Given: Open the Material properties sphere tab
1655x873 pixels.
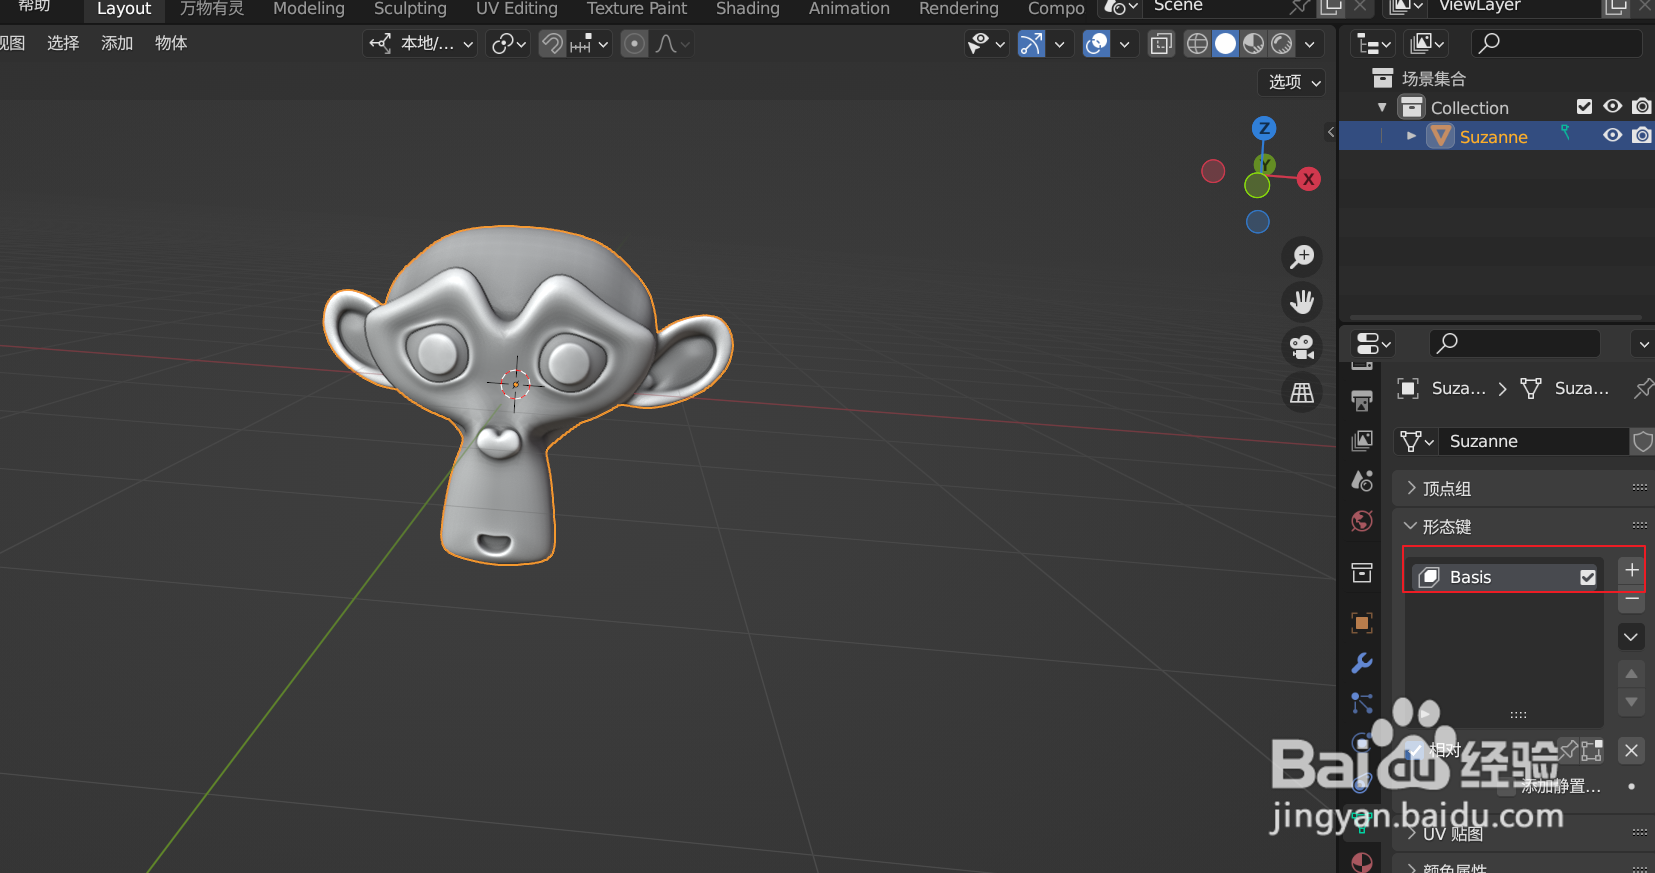Looking at the screenshot, I should (1362, 862).
